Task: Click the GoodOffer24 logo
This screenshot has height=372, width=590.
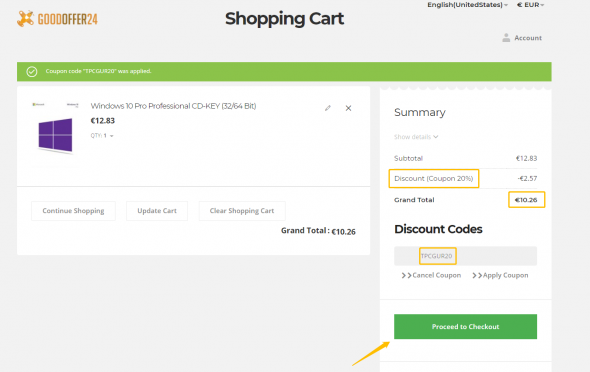Action: pos(57,18)
